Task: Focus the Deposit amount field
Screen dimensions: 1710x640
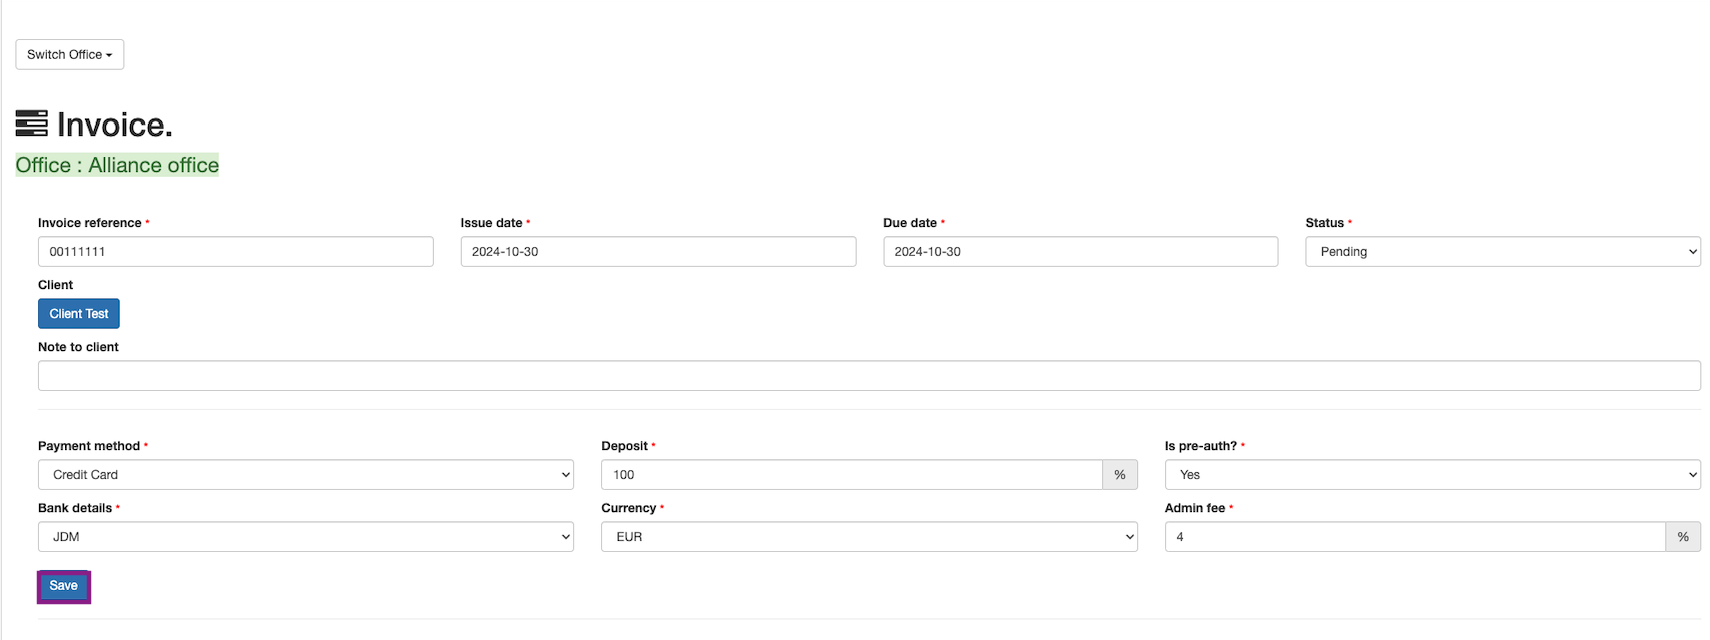Action: pos(851,475)
